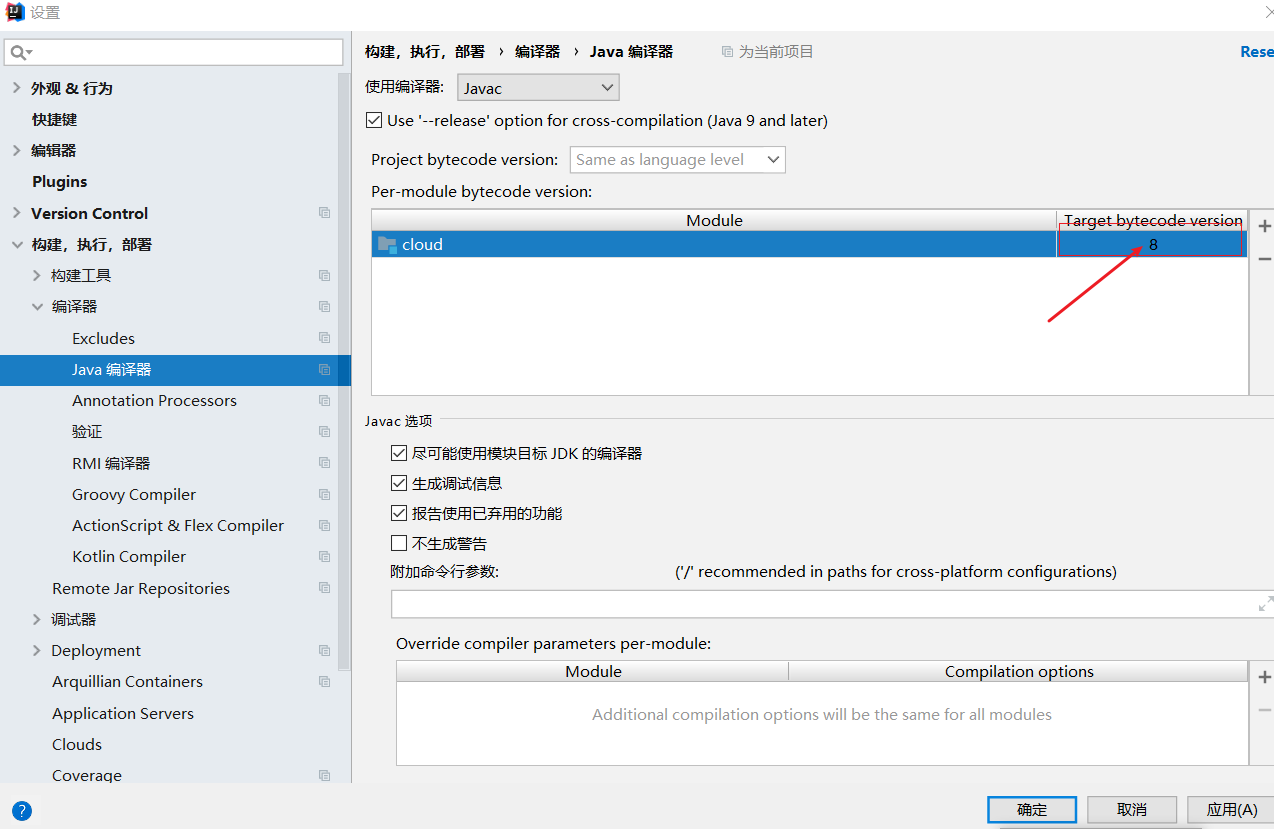Click + to add a module bytecode entry
This screenshot has width=1274, height=829.
pyautogui.click(x=1263, y=226)
